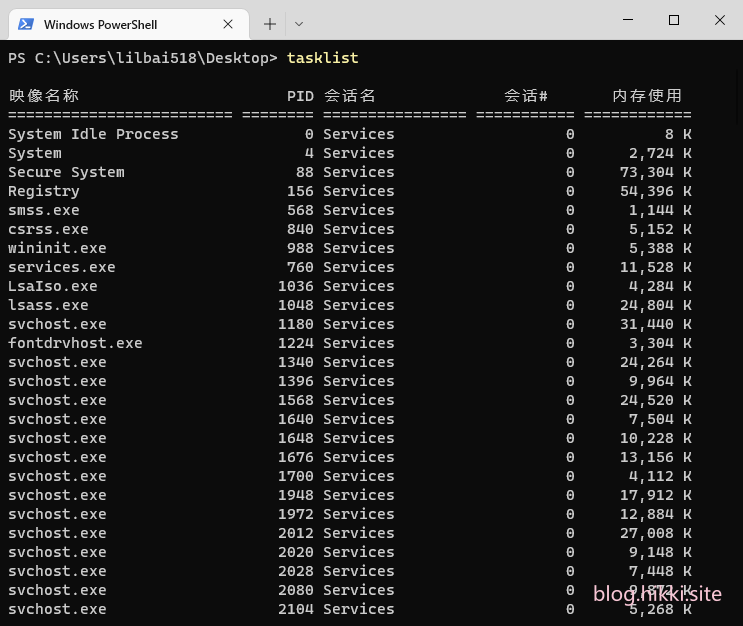
Task: Click memory value 13,156 K
Action: coord(656,457)
